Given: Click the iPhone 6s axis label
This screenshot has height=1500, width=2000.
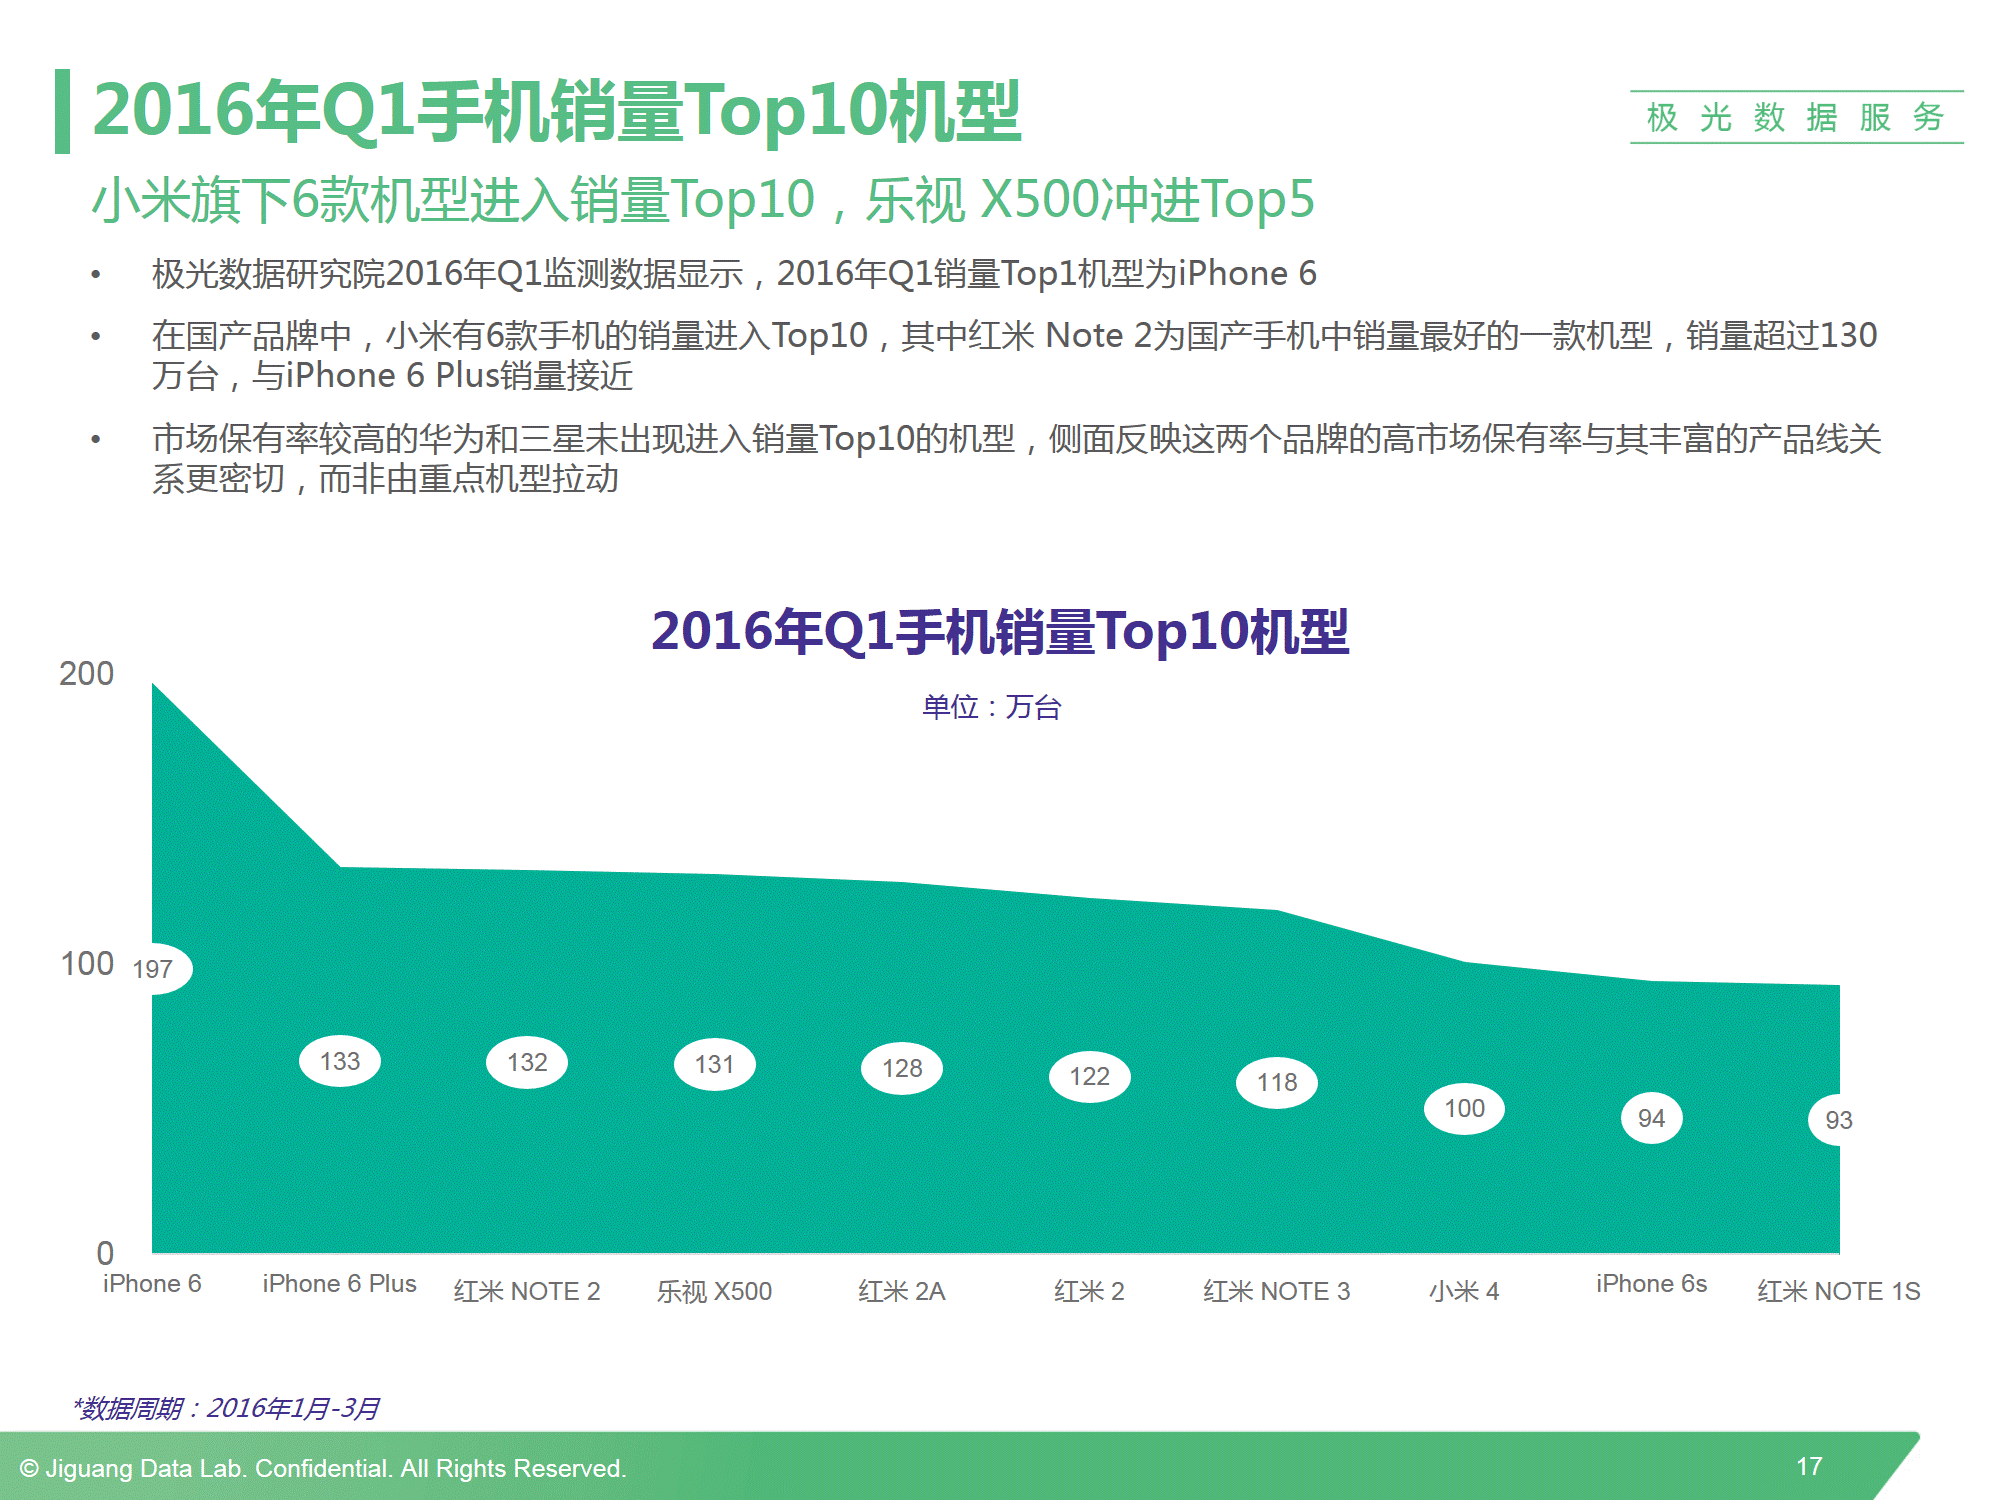Looking at the screenshot, I should click(x=1651, y=1284).
